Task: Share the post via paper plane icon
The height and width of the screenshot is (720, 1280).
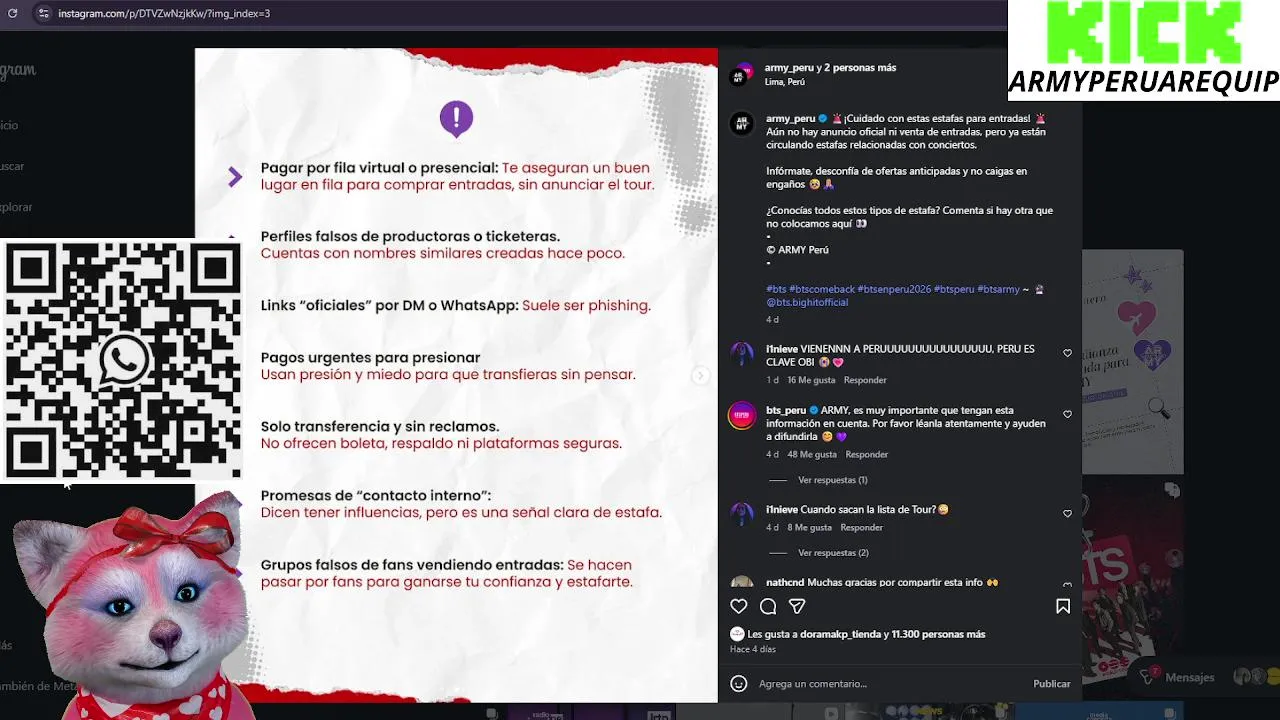Action: [x=797, y=606]
